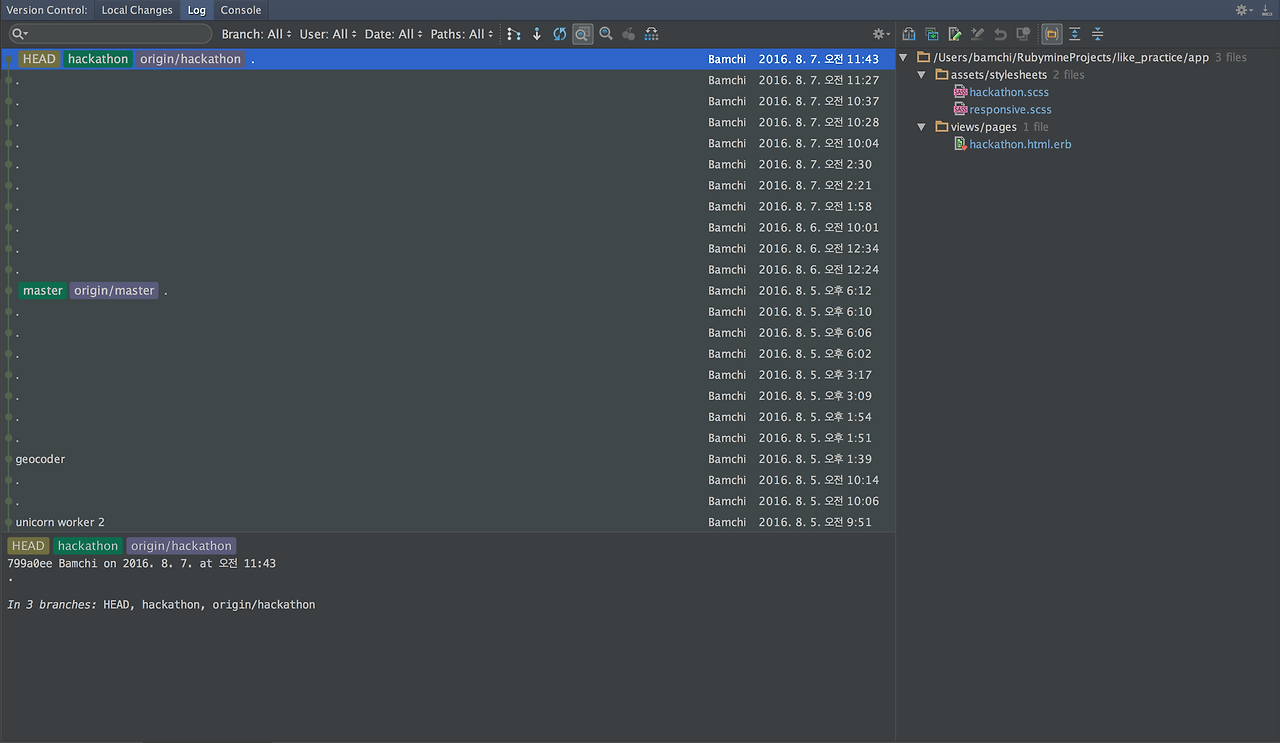Click the show diff with local icon
This screenshot has height=743, width=1280.
tap(932, 34)
